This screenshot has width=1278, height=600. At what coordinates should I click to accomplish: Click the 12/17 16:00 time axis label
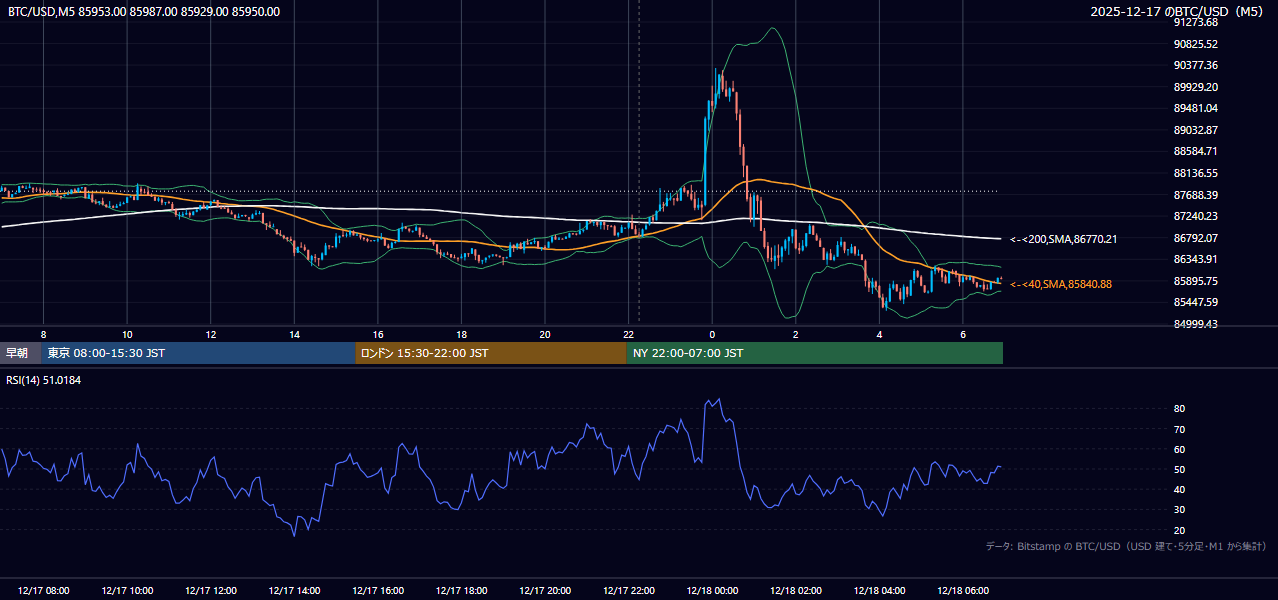click(x=378, y=591)
